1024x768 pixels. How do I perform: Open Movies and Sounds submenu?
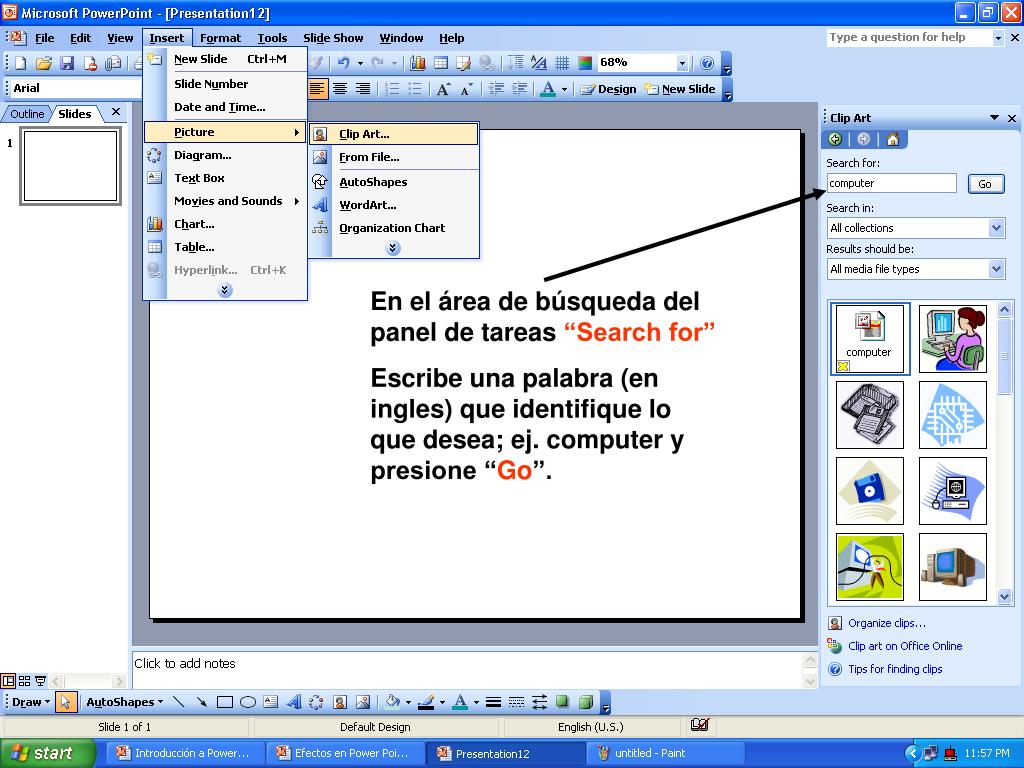click(225, 201)
